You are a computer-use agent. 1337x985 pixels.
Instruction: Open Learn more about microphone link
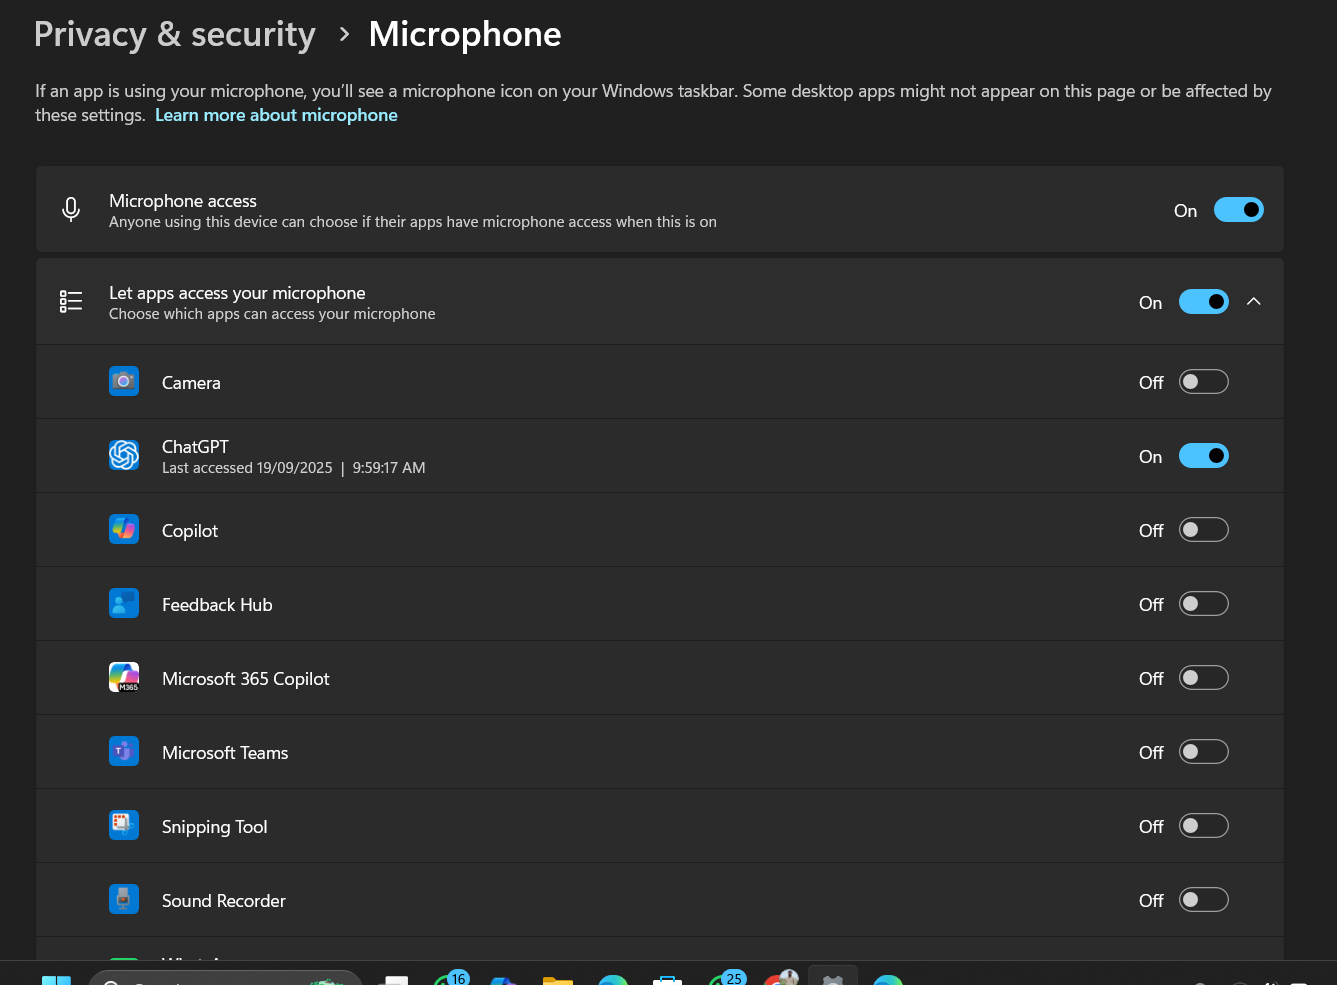pyautogui.click(x=276, y=115)
